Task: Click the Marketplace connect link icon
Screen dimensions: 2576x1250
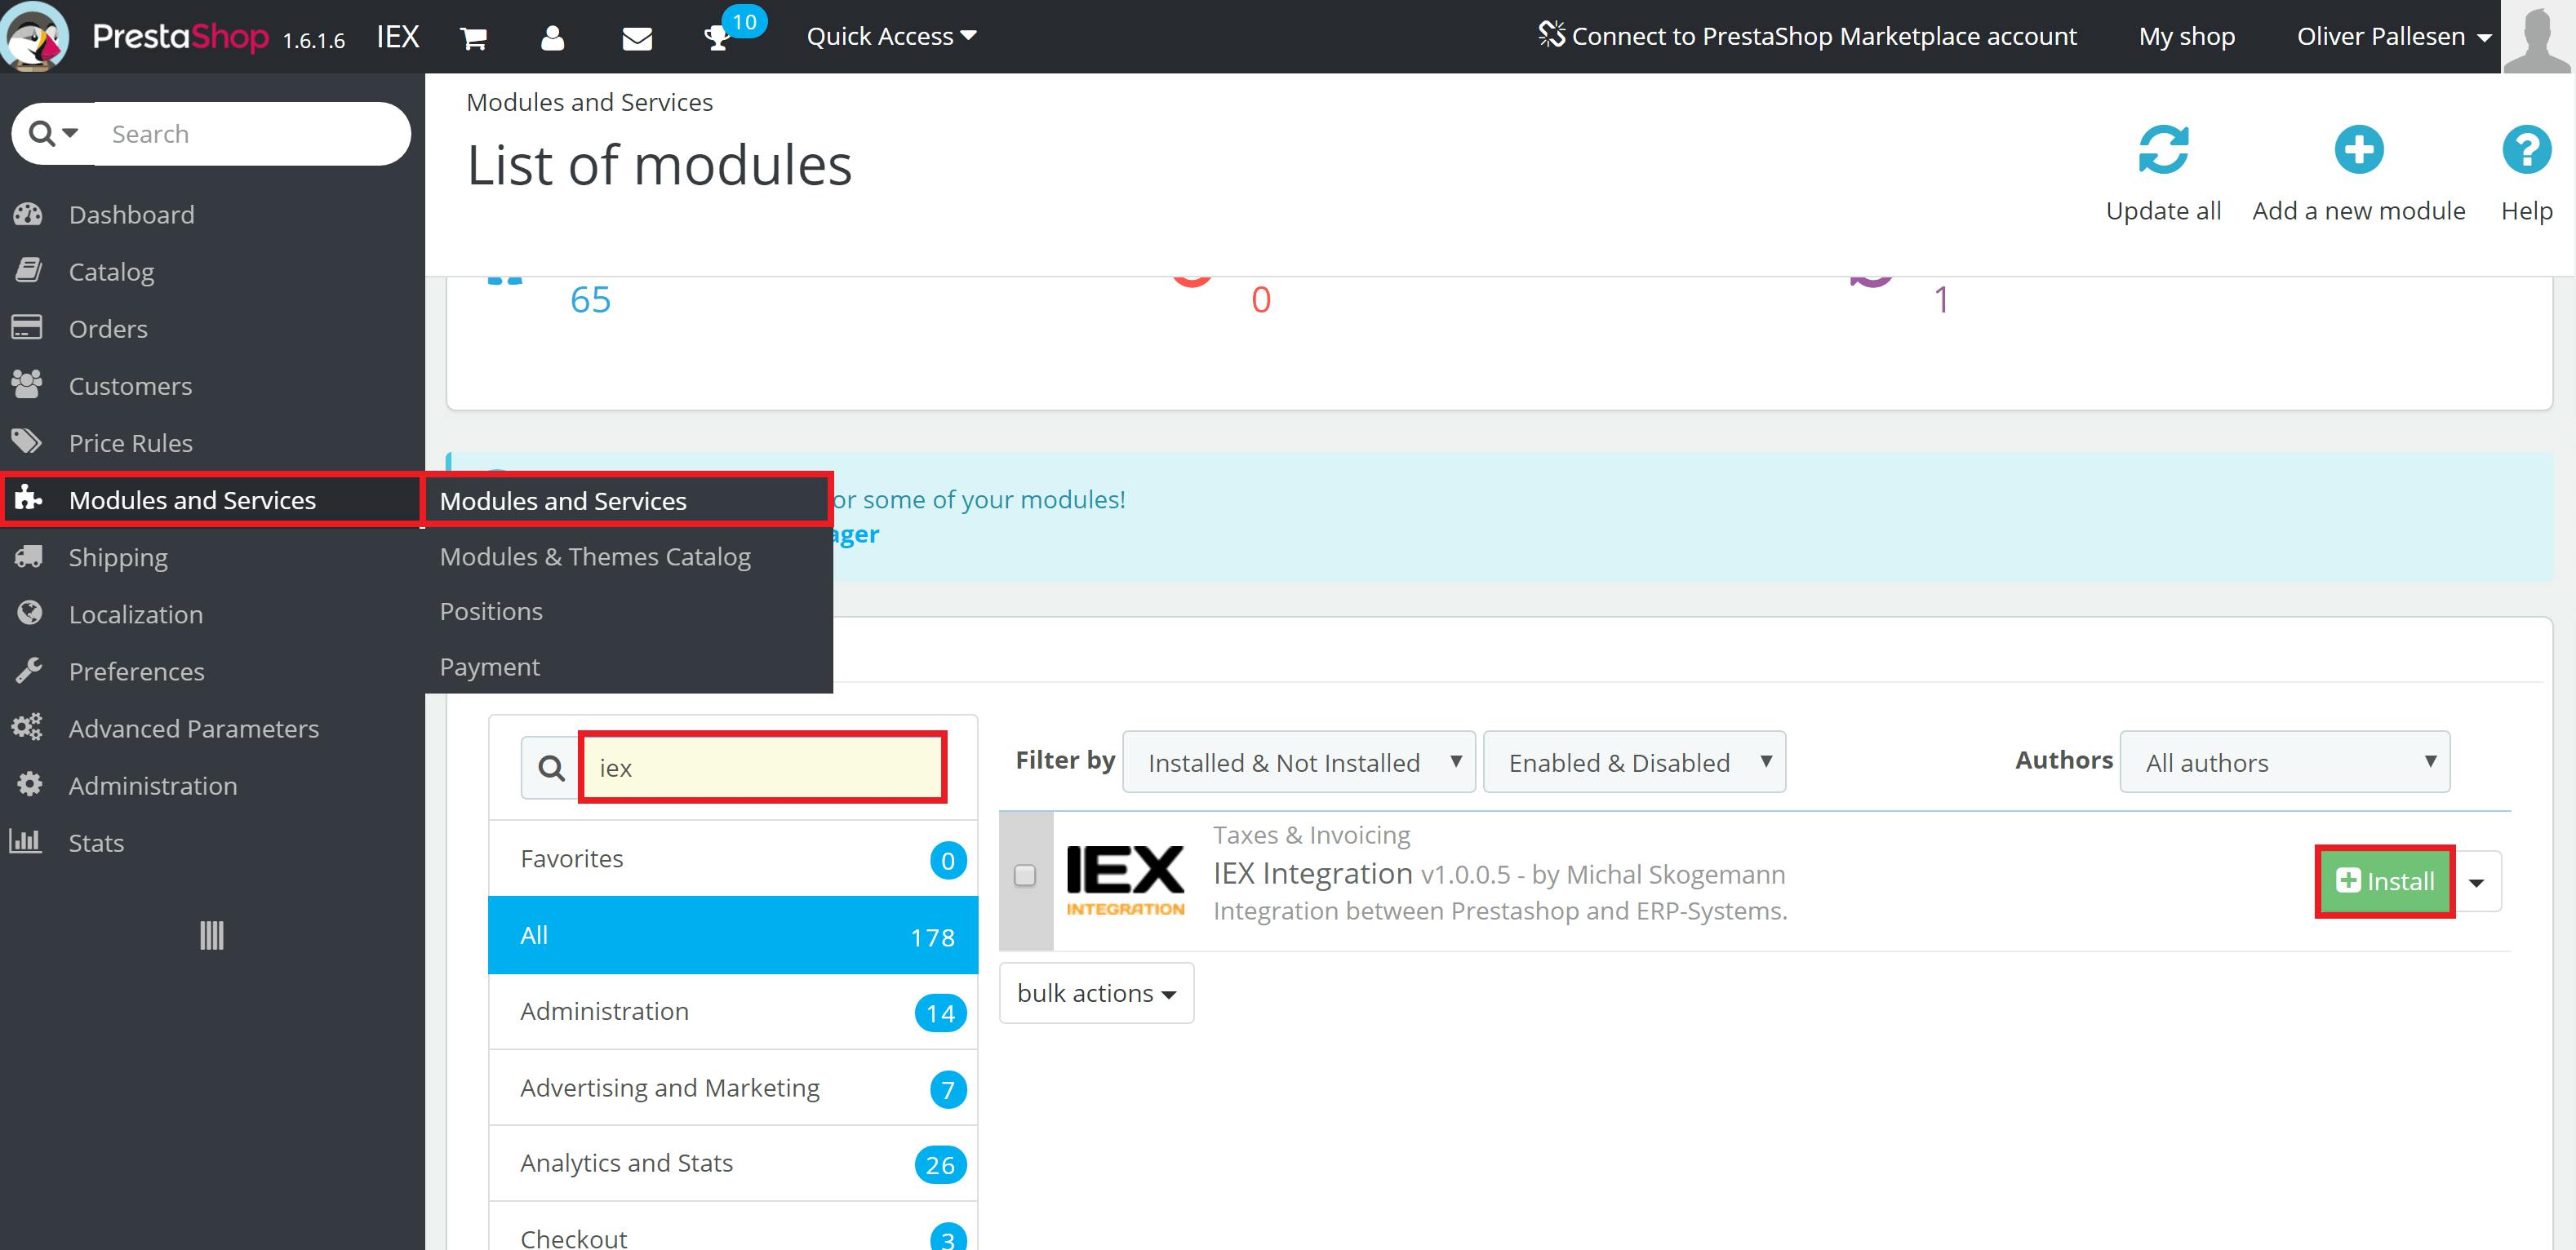Action: [x=1551, y=35]
